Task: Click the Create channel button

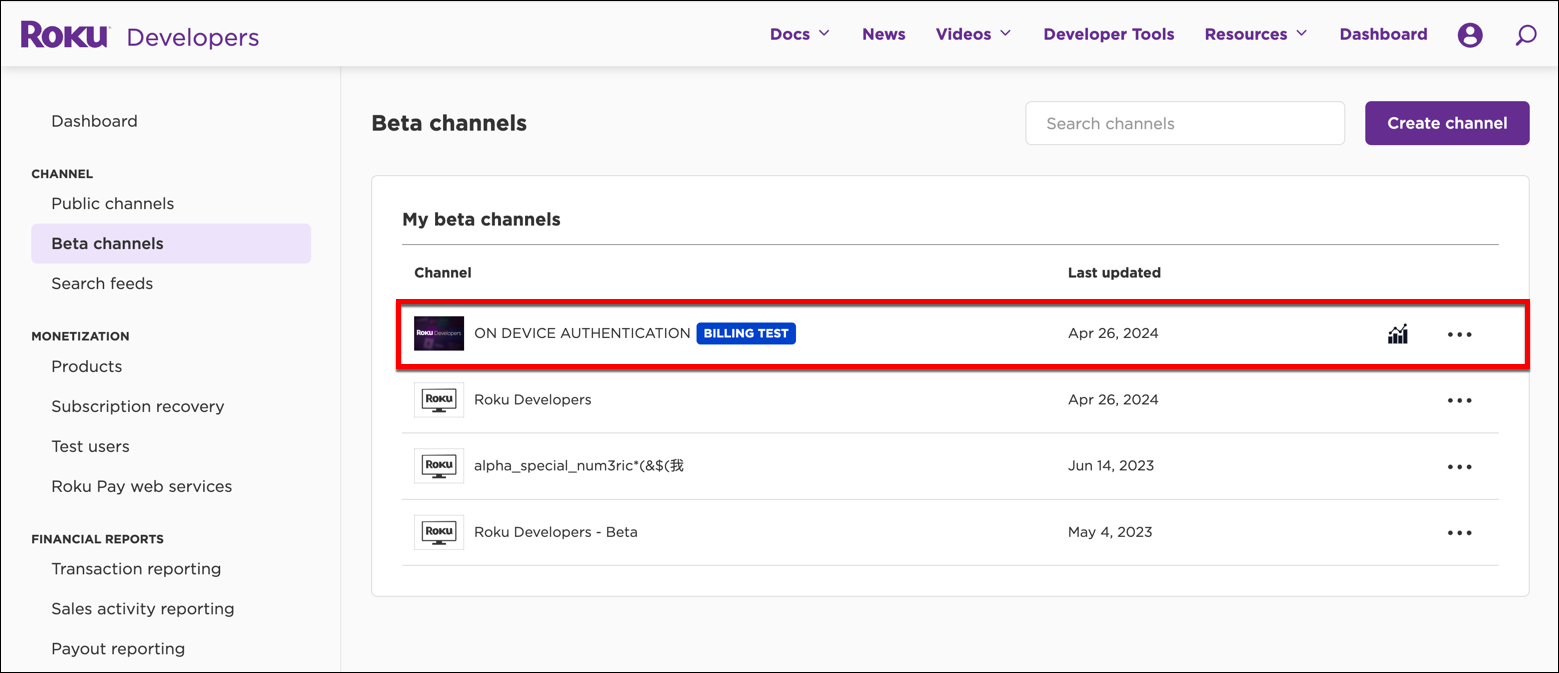Action: [1446, 123]
